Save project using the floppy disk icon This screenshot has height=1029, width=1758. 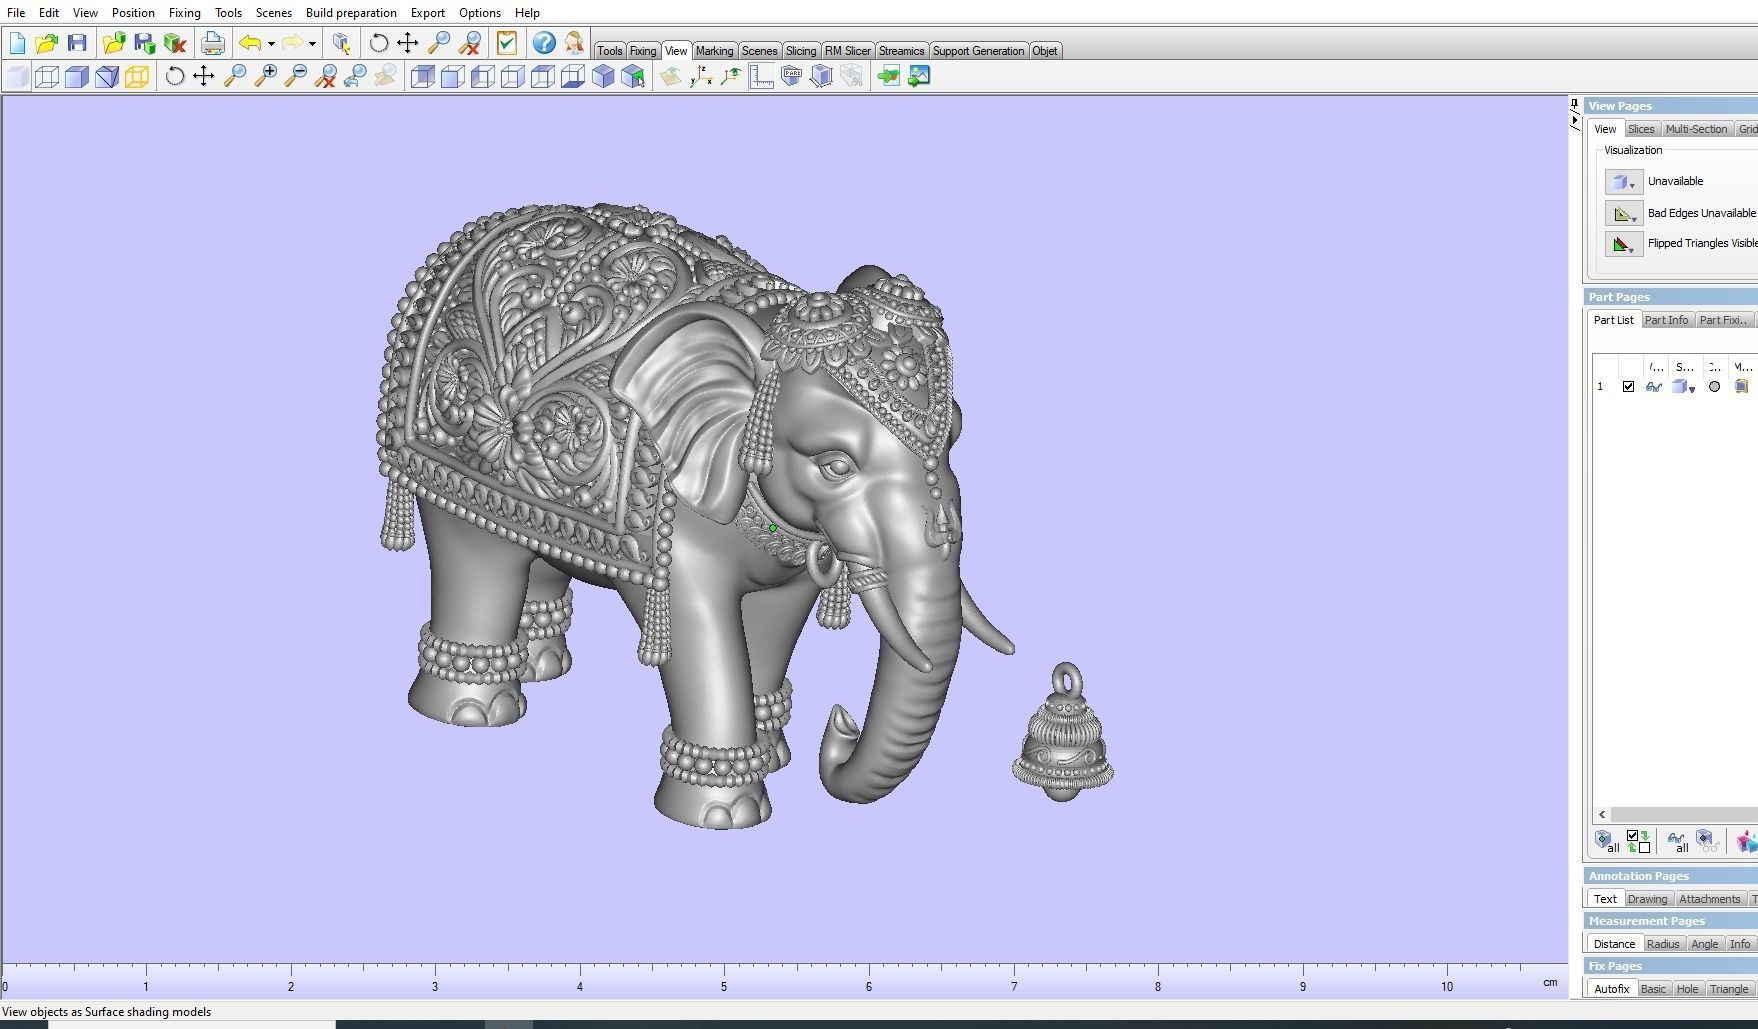pyautogui.click(x=77, y=43)
